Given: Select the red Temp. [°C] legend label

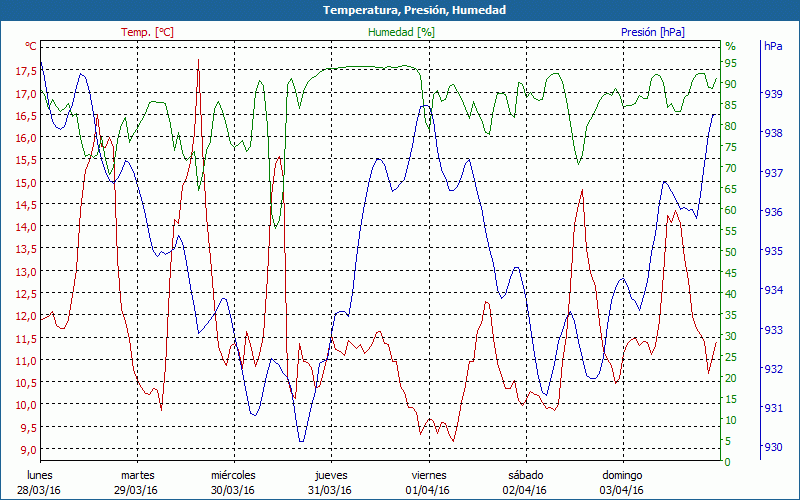Looking at the screenshot, I should [x=147, y=32].
